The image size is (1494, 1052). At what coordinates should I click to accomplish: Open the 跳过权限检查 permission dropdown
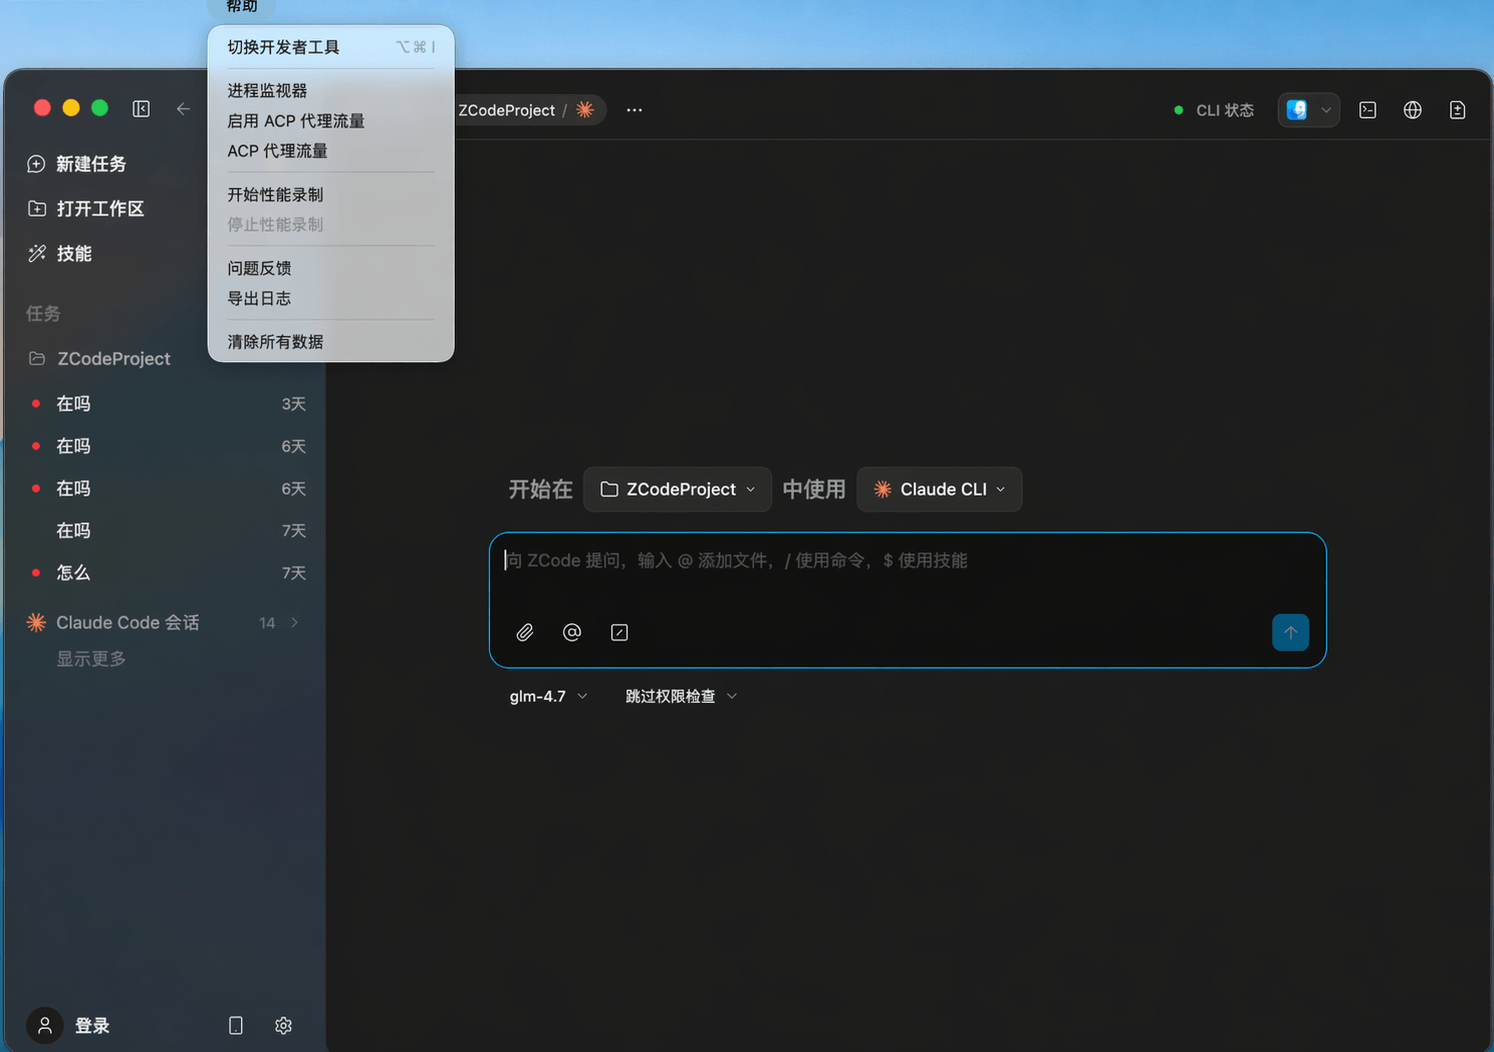(681, 696)
